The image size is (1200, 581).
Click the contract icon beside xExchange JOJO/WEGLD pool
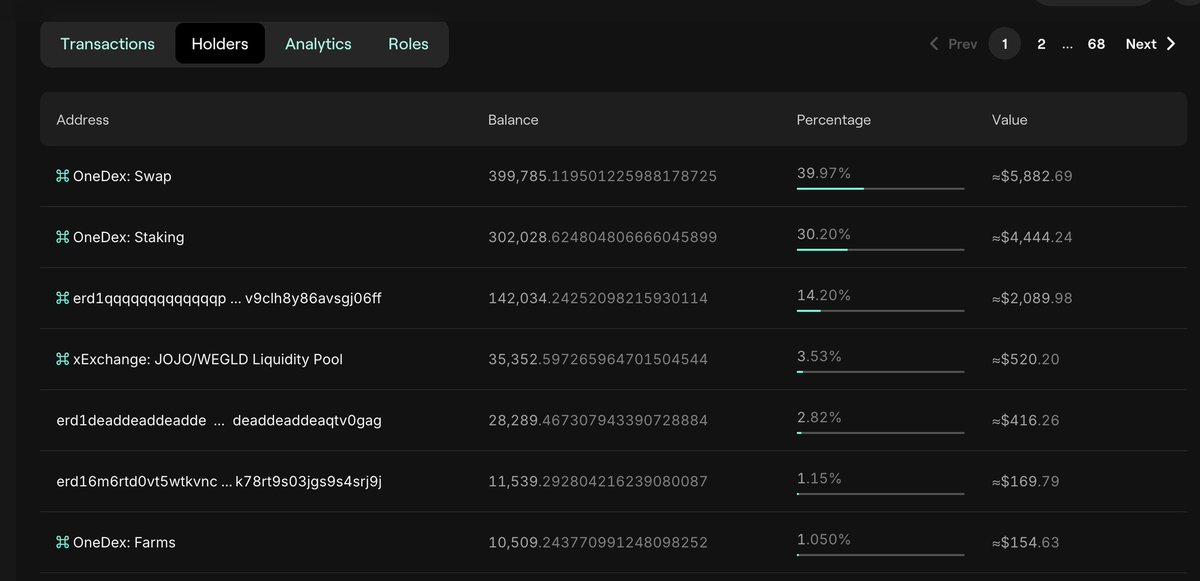(62, 359)
